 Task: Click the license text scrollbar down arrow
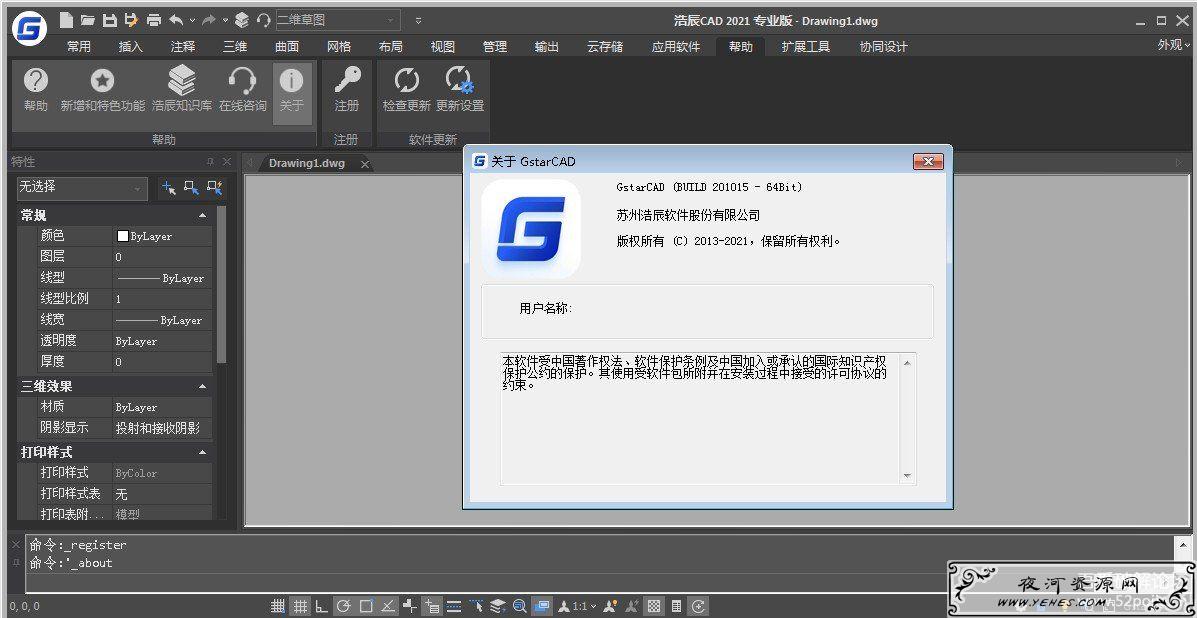pyautogui.click(x=907, y=476)
